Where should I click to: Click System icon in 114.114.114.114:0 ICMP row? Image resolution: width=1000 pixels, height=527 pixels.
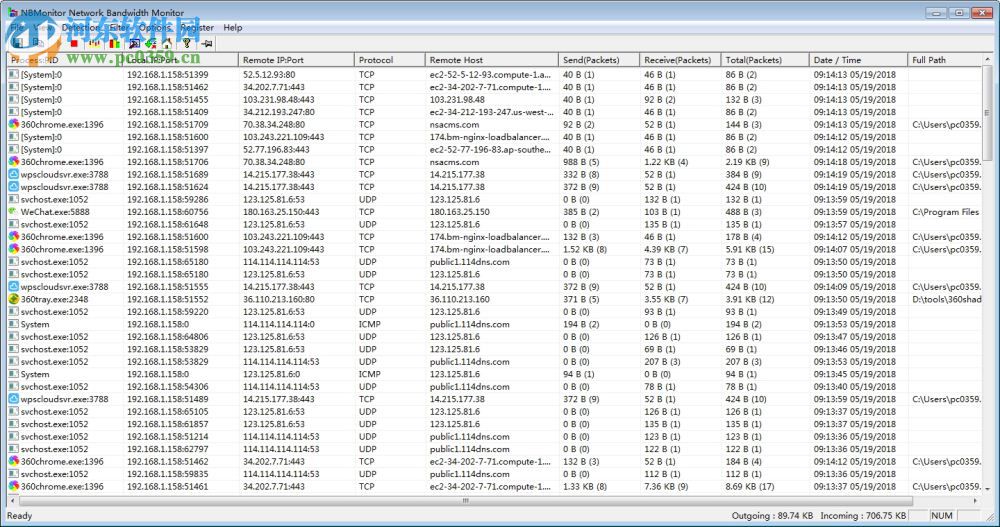[13, 324]
